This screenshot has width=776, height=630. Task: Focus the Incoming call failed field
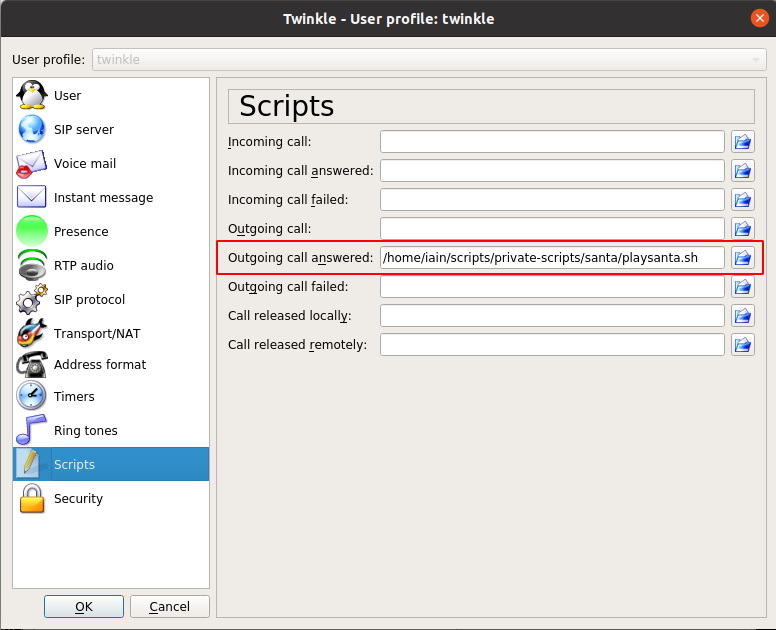[x=552, y=199]
